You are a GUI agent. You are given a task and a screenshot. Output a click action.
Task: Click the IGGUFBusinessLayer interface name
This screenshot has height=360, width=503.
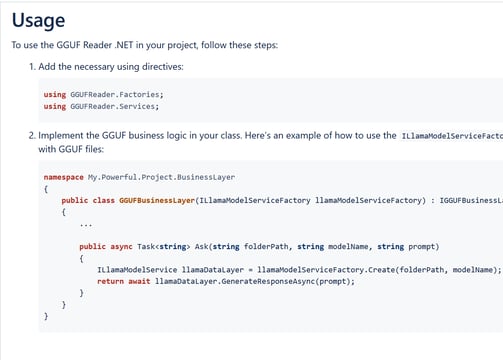471,200
